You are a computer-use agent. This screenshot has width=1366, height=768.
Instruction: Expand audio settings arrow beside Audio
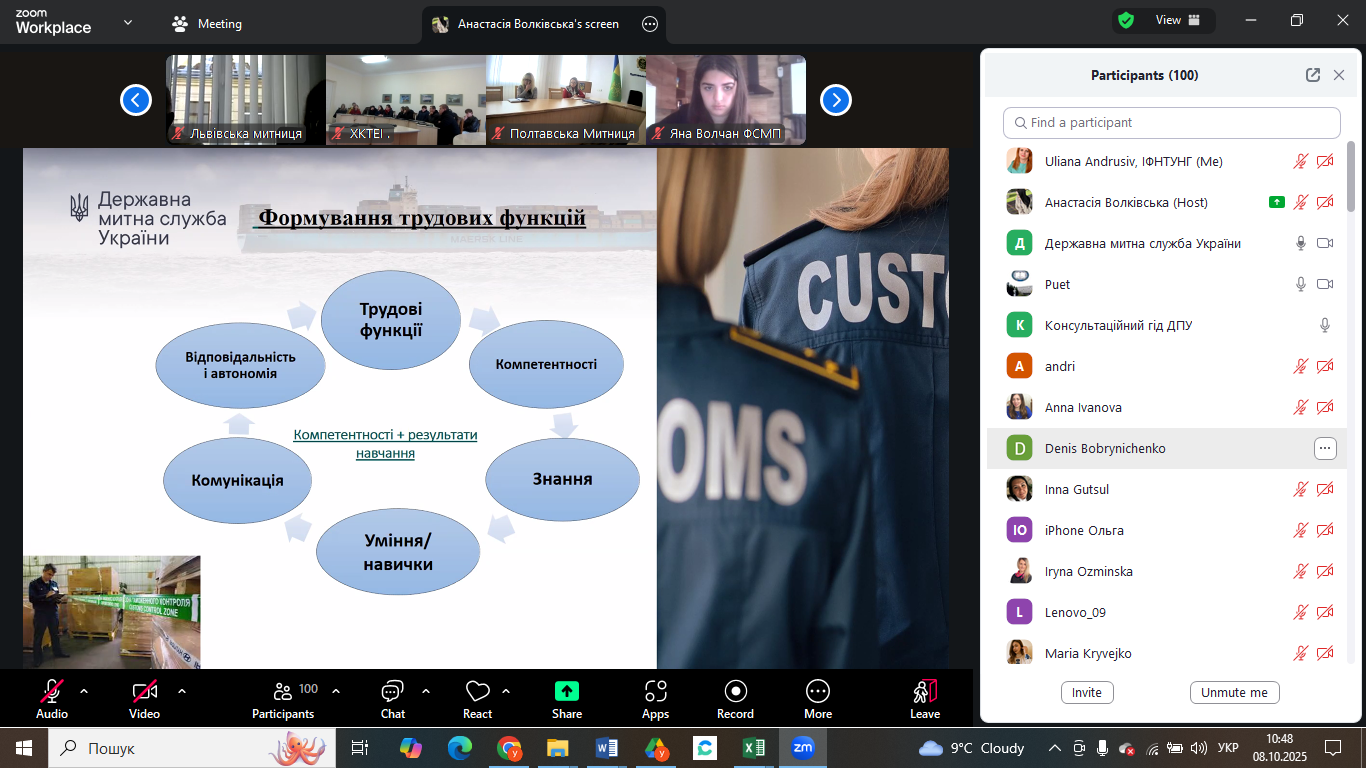coord(84,691)
